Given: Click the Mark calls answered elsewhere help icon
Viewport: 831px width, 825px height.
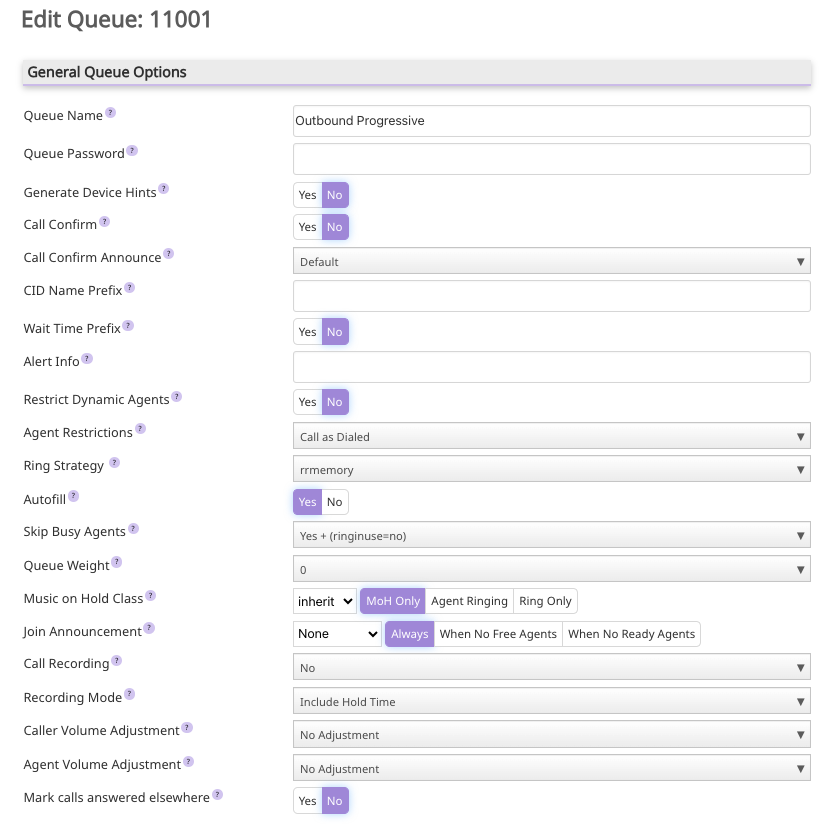Looking at the screenshot, I should coord(219,793).
